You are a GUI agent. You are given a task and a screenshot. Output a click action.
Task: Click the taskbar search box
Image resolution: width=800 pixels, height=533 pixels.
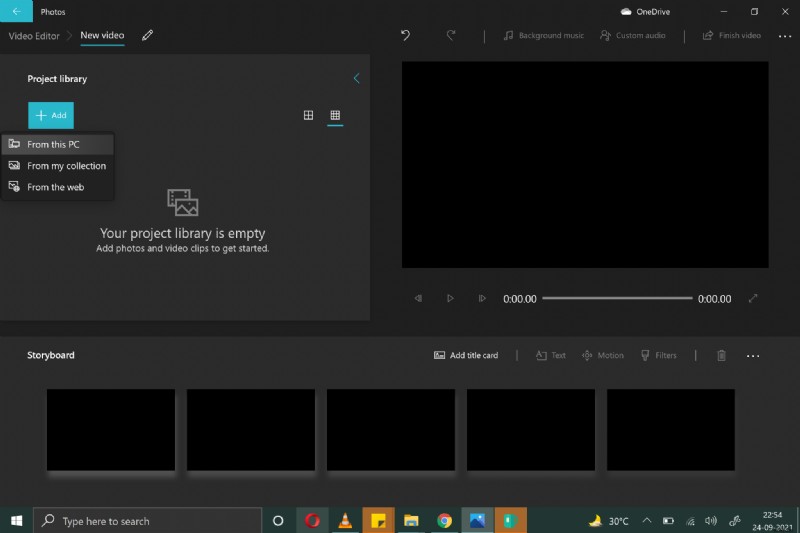click(147, 521)
